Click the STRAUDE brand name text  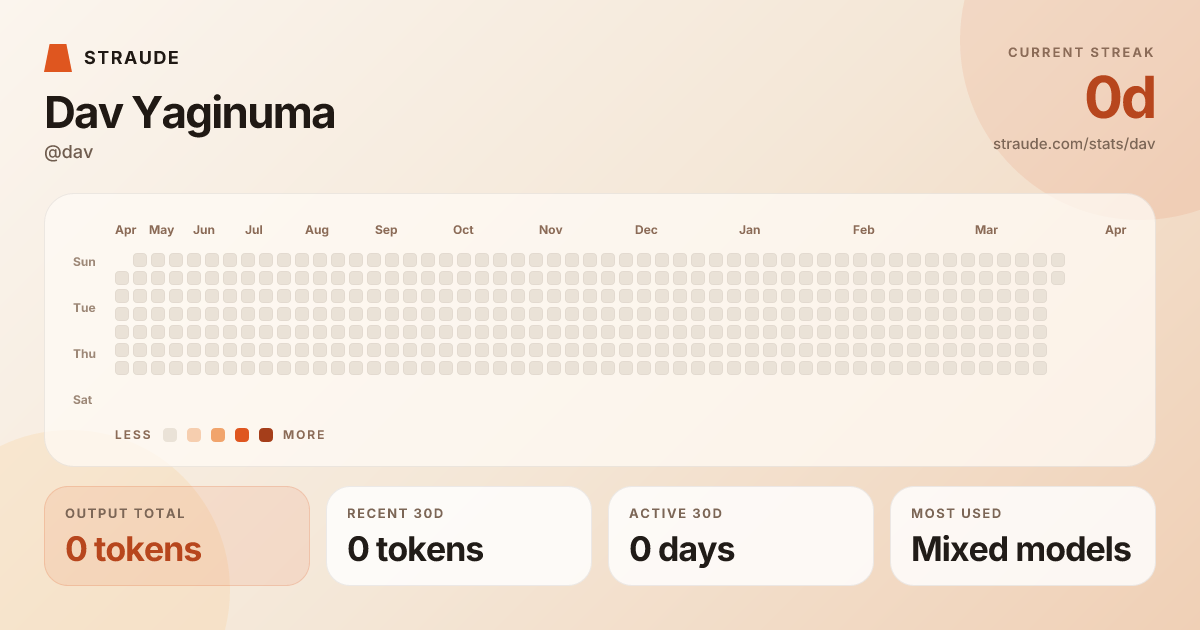pos(132,58)
